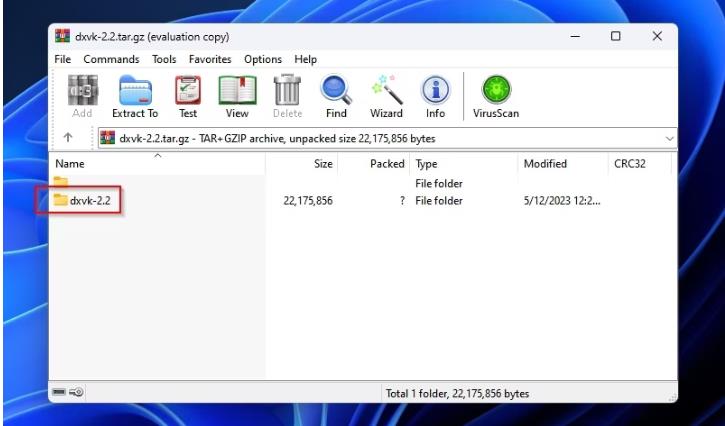Sort list by Name column header
Image resolution: width=725 pixels, height=426 pixels.
click(x=157, y=164)
